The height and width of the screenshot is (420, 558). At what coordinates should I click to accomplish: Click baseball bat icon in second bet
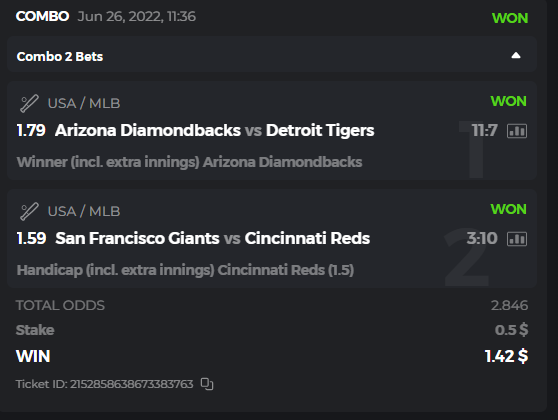click(29, 211)
